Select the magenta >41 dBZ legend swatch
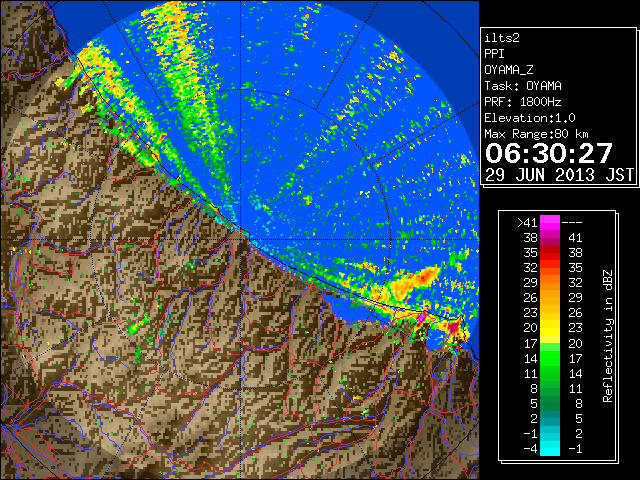 point(550,222)
